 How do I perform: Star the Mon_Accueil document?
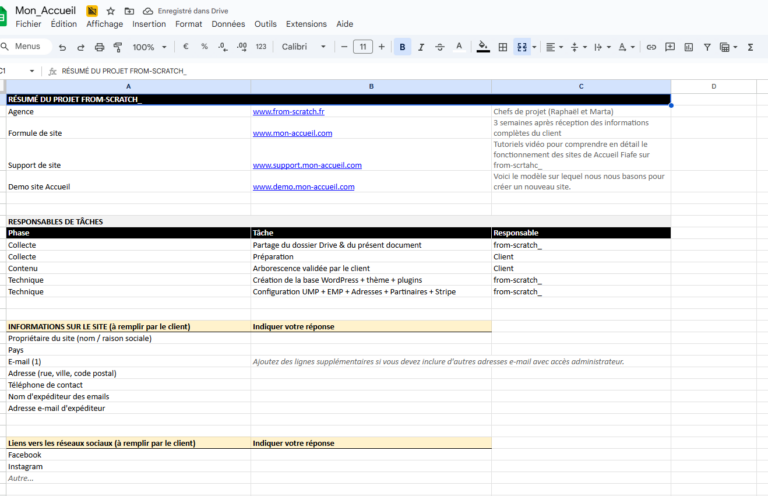click(110, 10)
